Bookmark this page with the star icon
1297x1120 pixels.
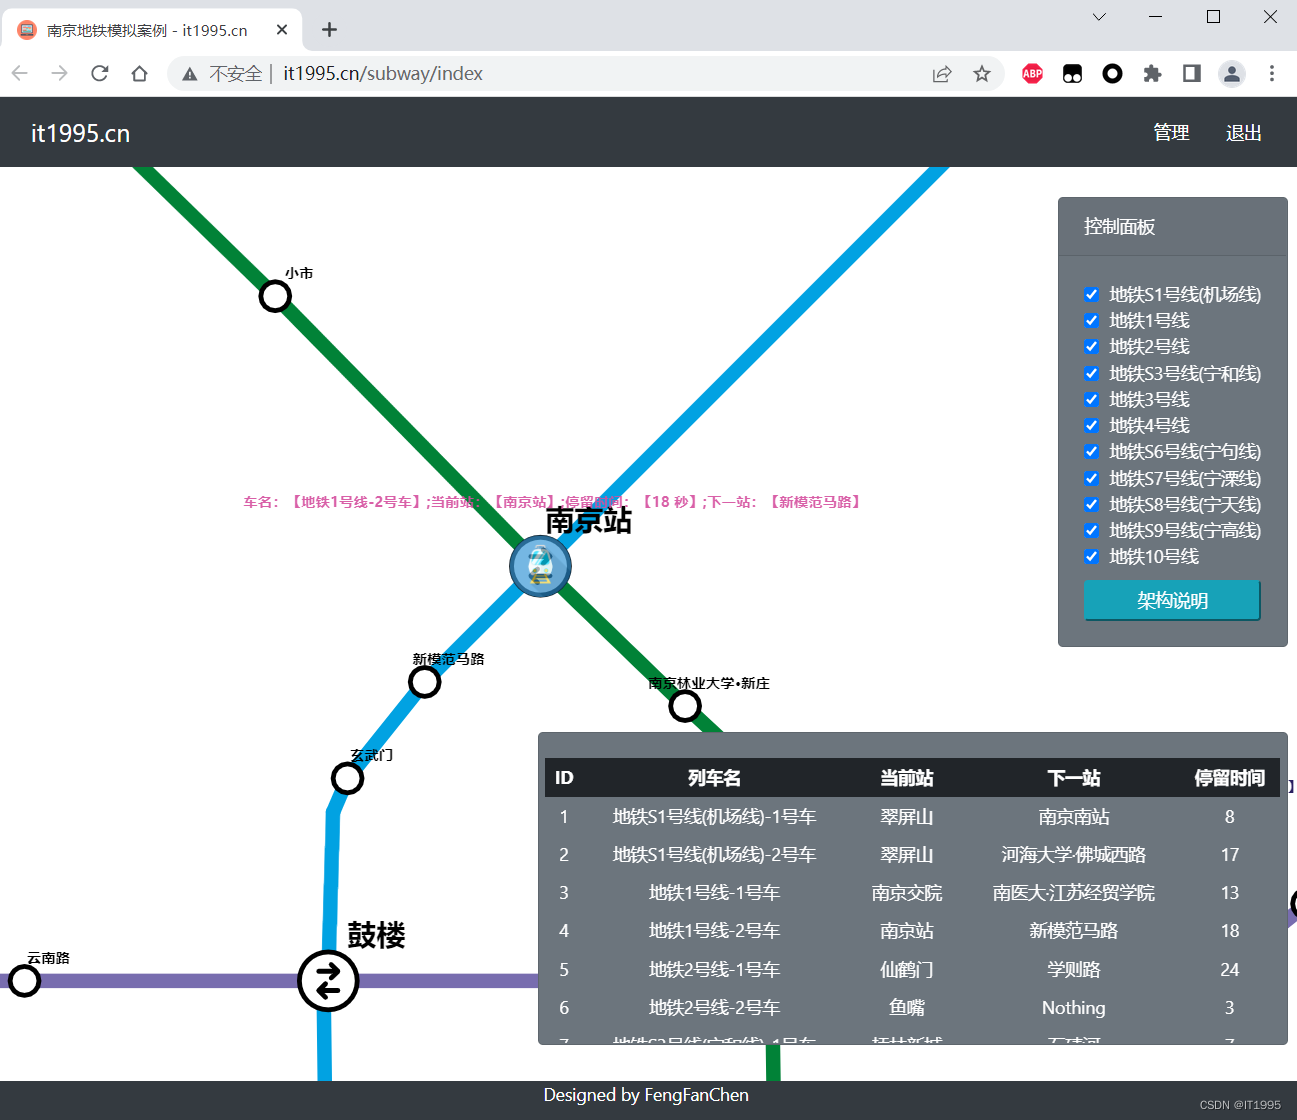(982, 74)
